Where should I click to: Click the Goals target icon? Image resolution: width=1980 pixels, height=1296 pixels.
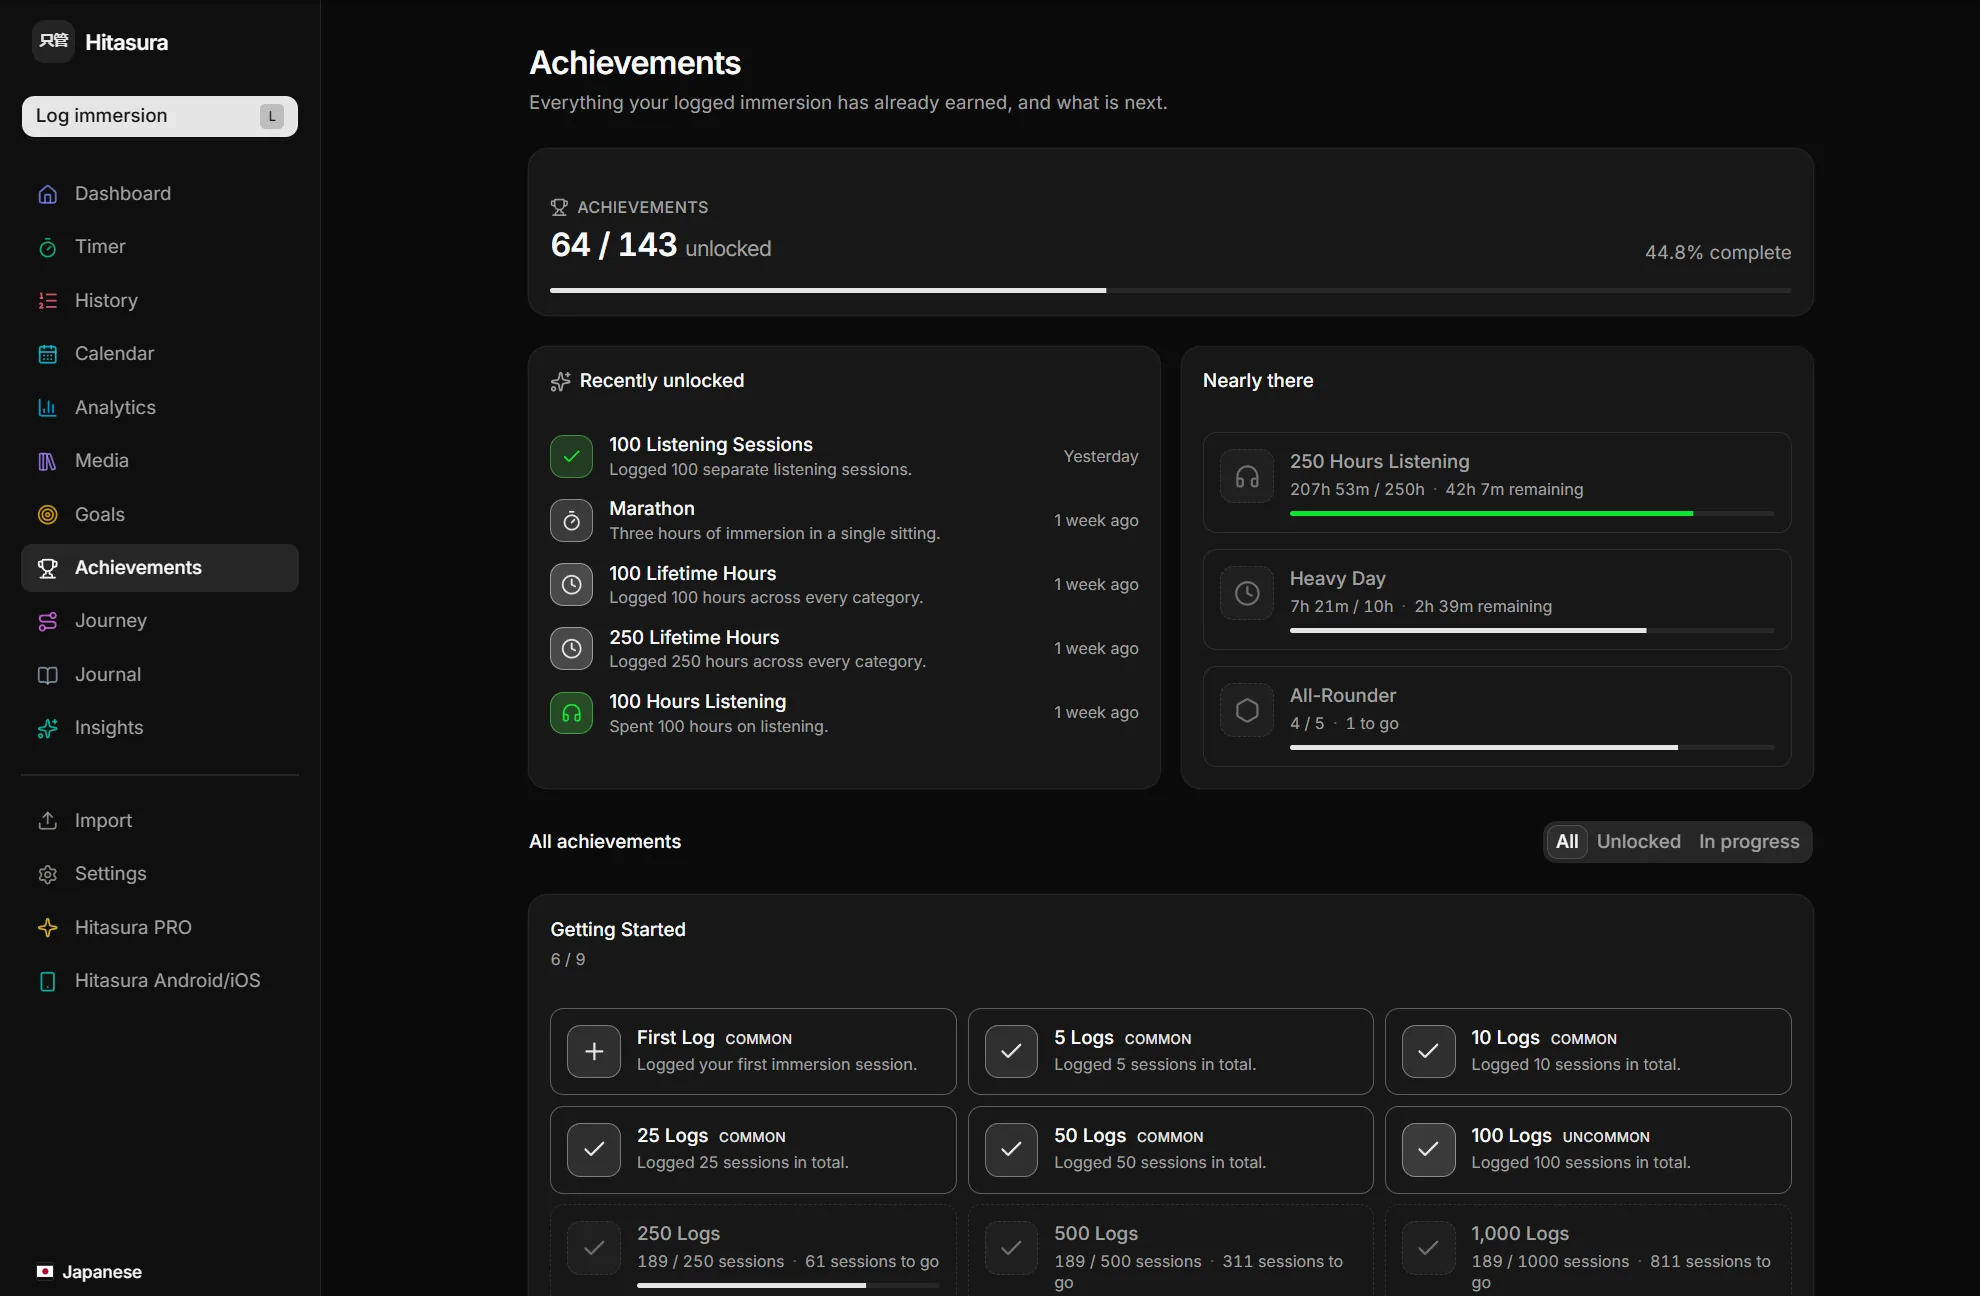47,515
